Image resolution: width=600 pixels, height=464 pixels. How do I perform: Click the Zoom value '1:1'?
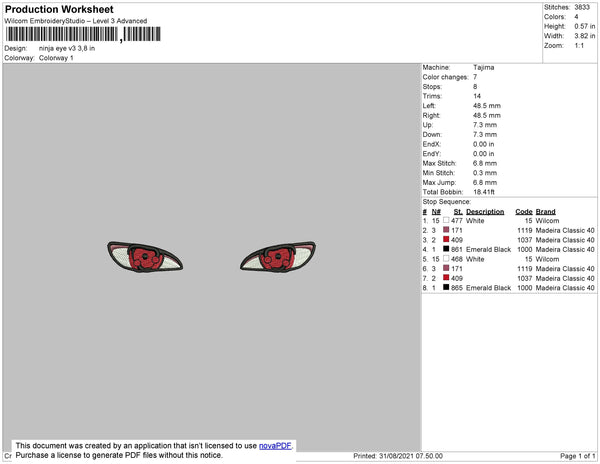click(579, 46)
